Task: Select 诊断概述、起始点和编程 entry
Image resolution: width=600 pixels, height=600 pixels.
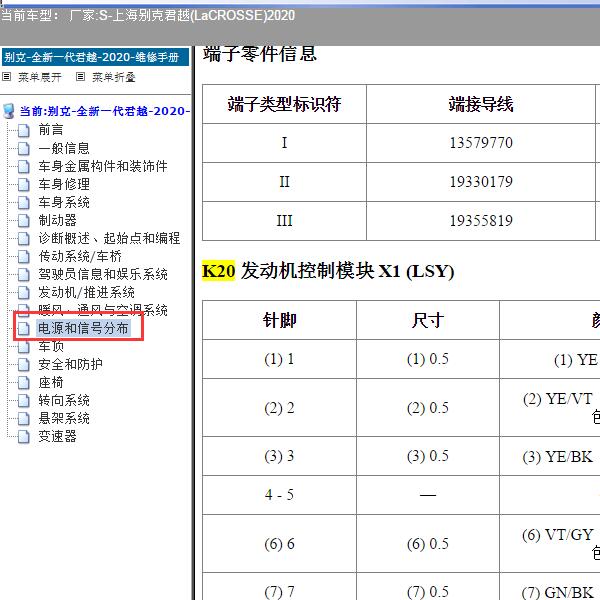Action: (x=109, y=238)
